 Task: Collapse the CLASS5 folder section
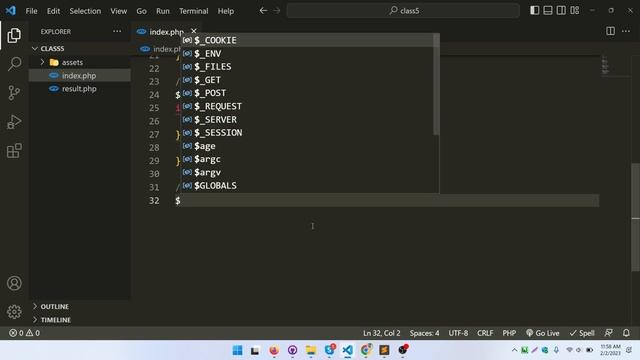pyautogui.click(x=80, y=49)
